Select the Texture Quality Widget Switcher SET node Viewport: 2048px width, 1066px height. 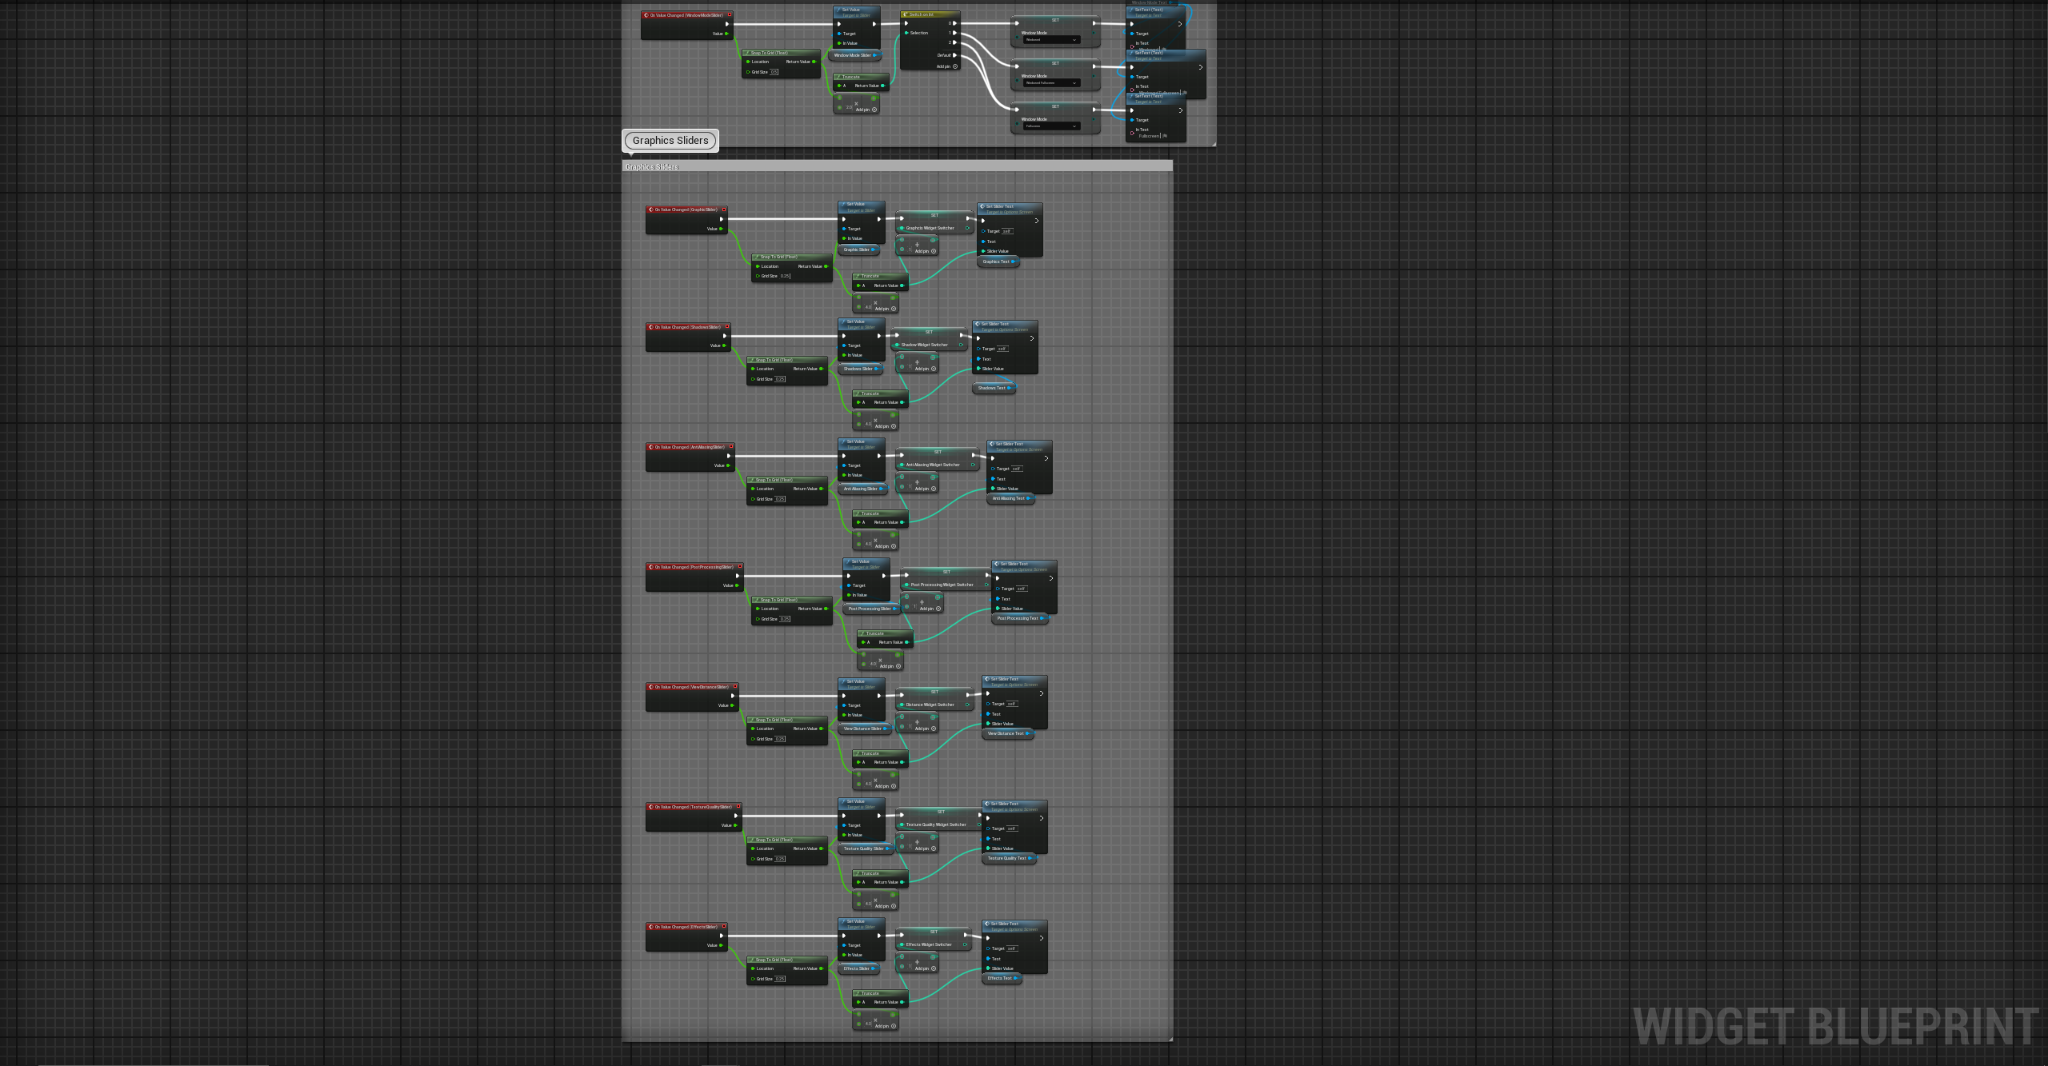pyautogui.click(x=938, y=819)
